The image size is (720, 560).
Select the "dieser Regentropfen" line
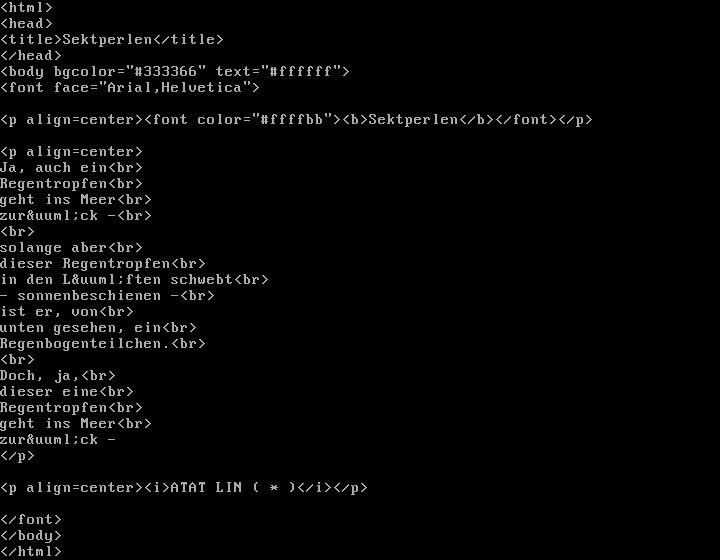click(102, 264)
